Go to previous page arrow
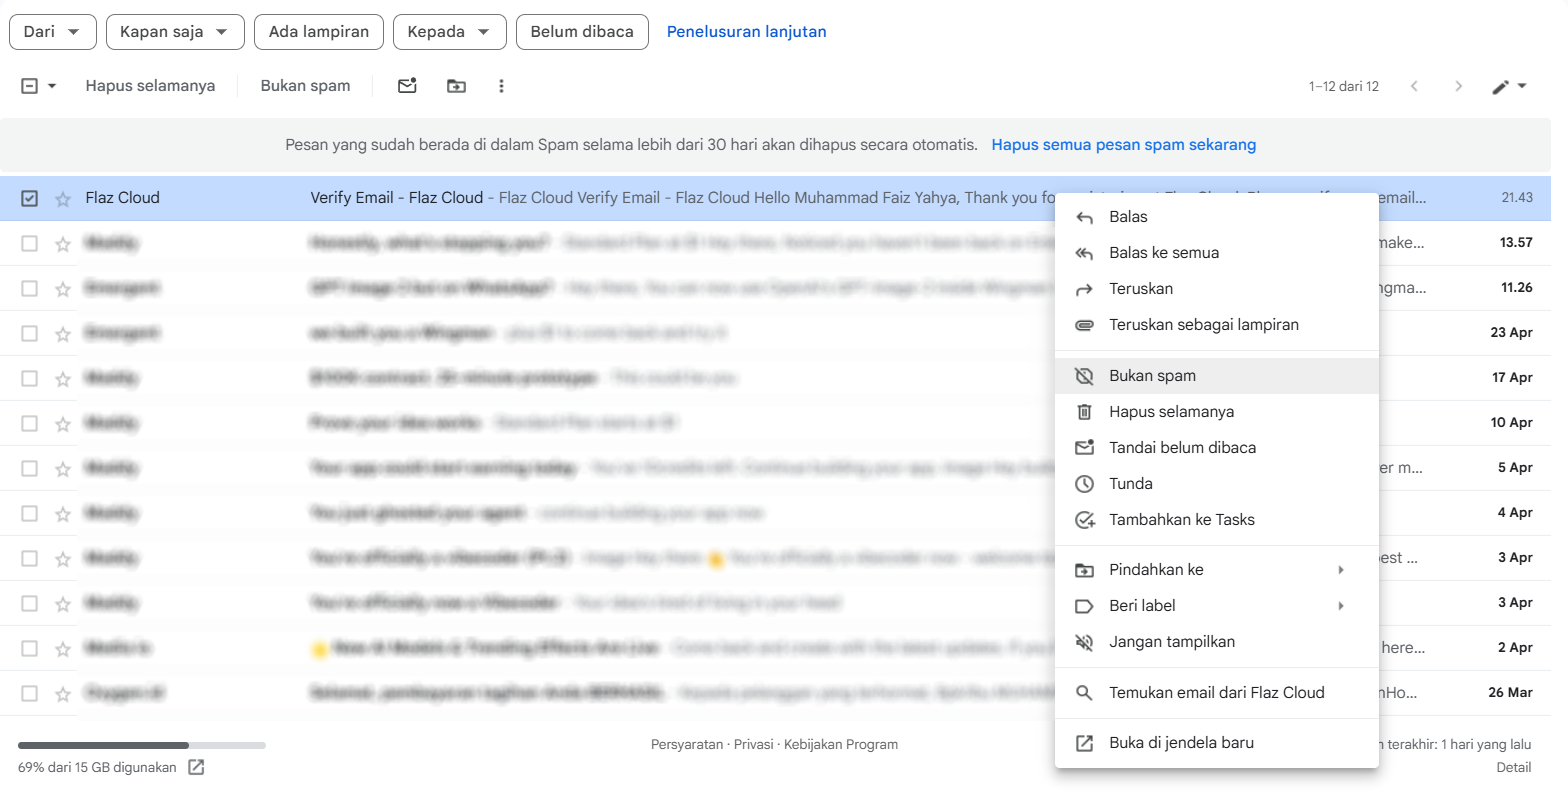The image size is (1568, 791). 1414,86
